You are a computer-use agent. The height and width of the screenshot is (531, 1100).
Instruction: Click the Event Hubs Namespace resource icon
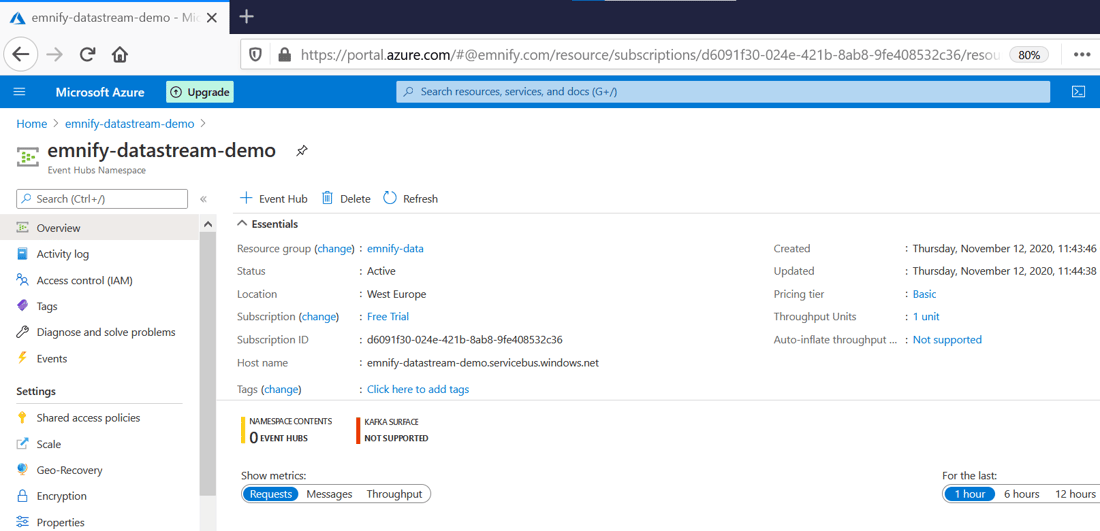[28, 157]
